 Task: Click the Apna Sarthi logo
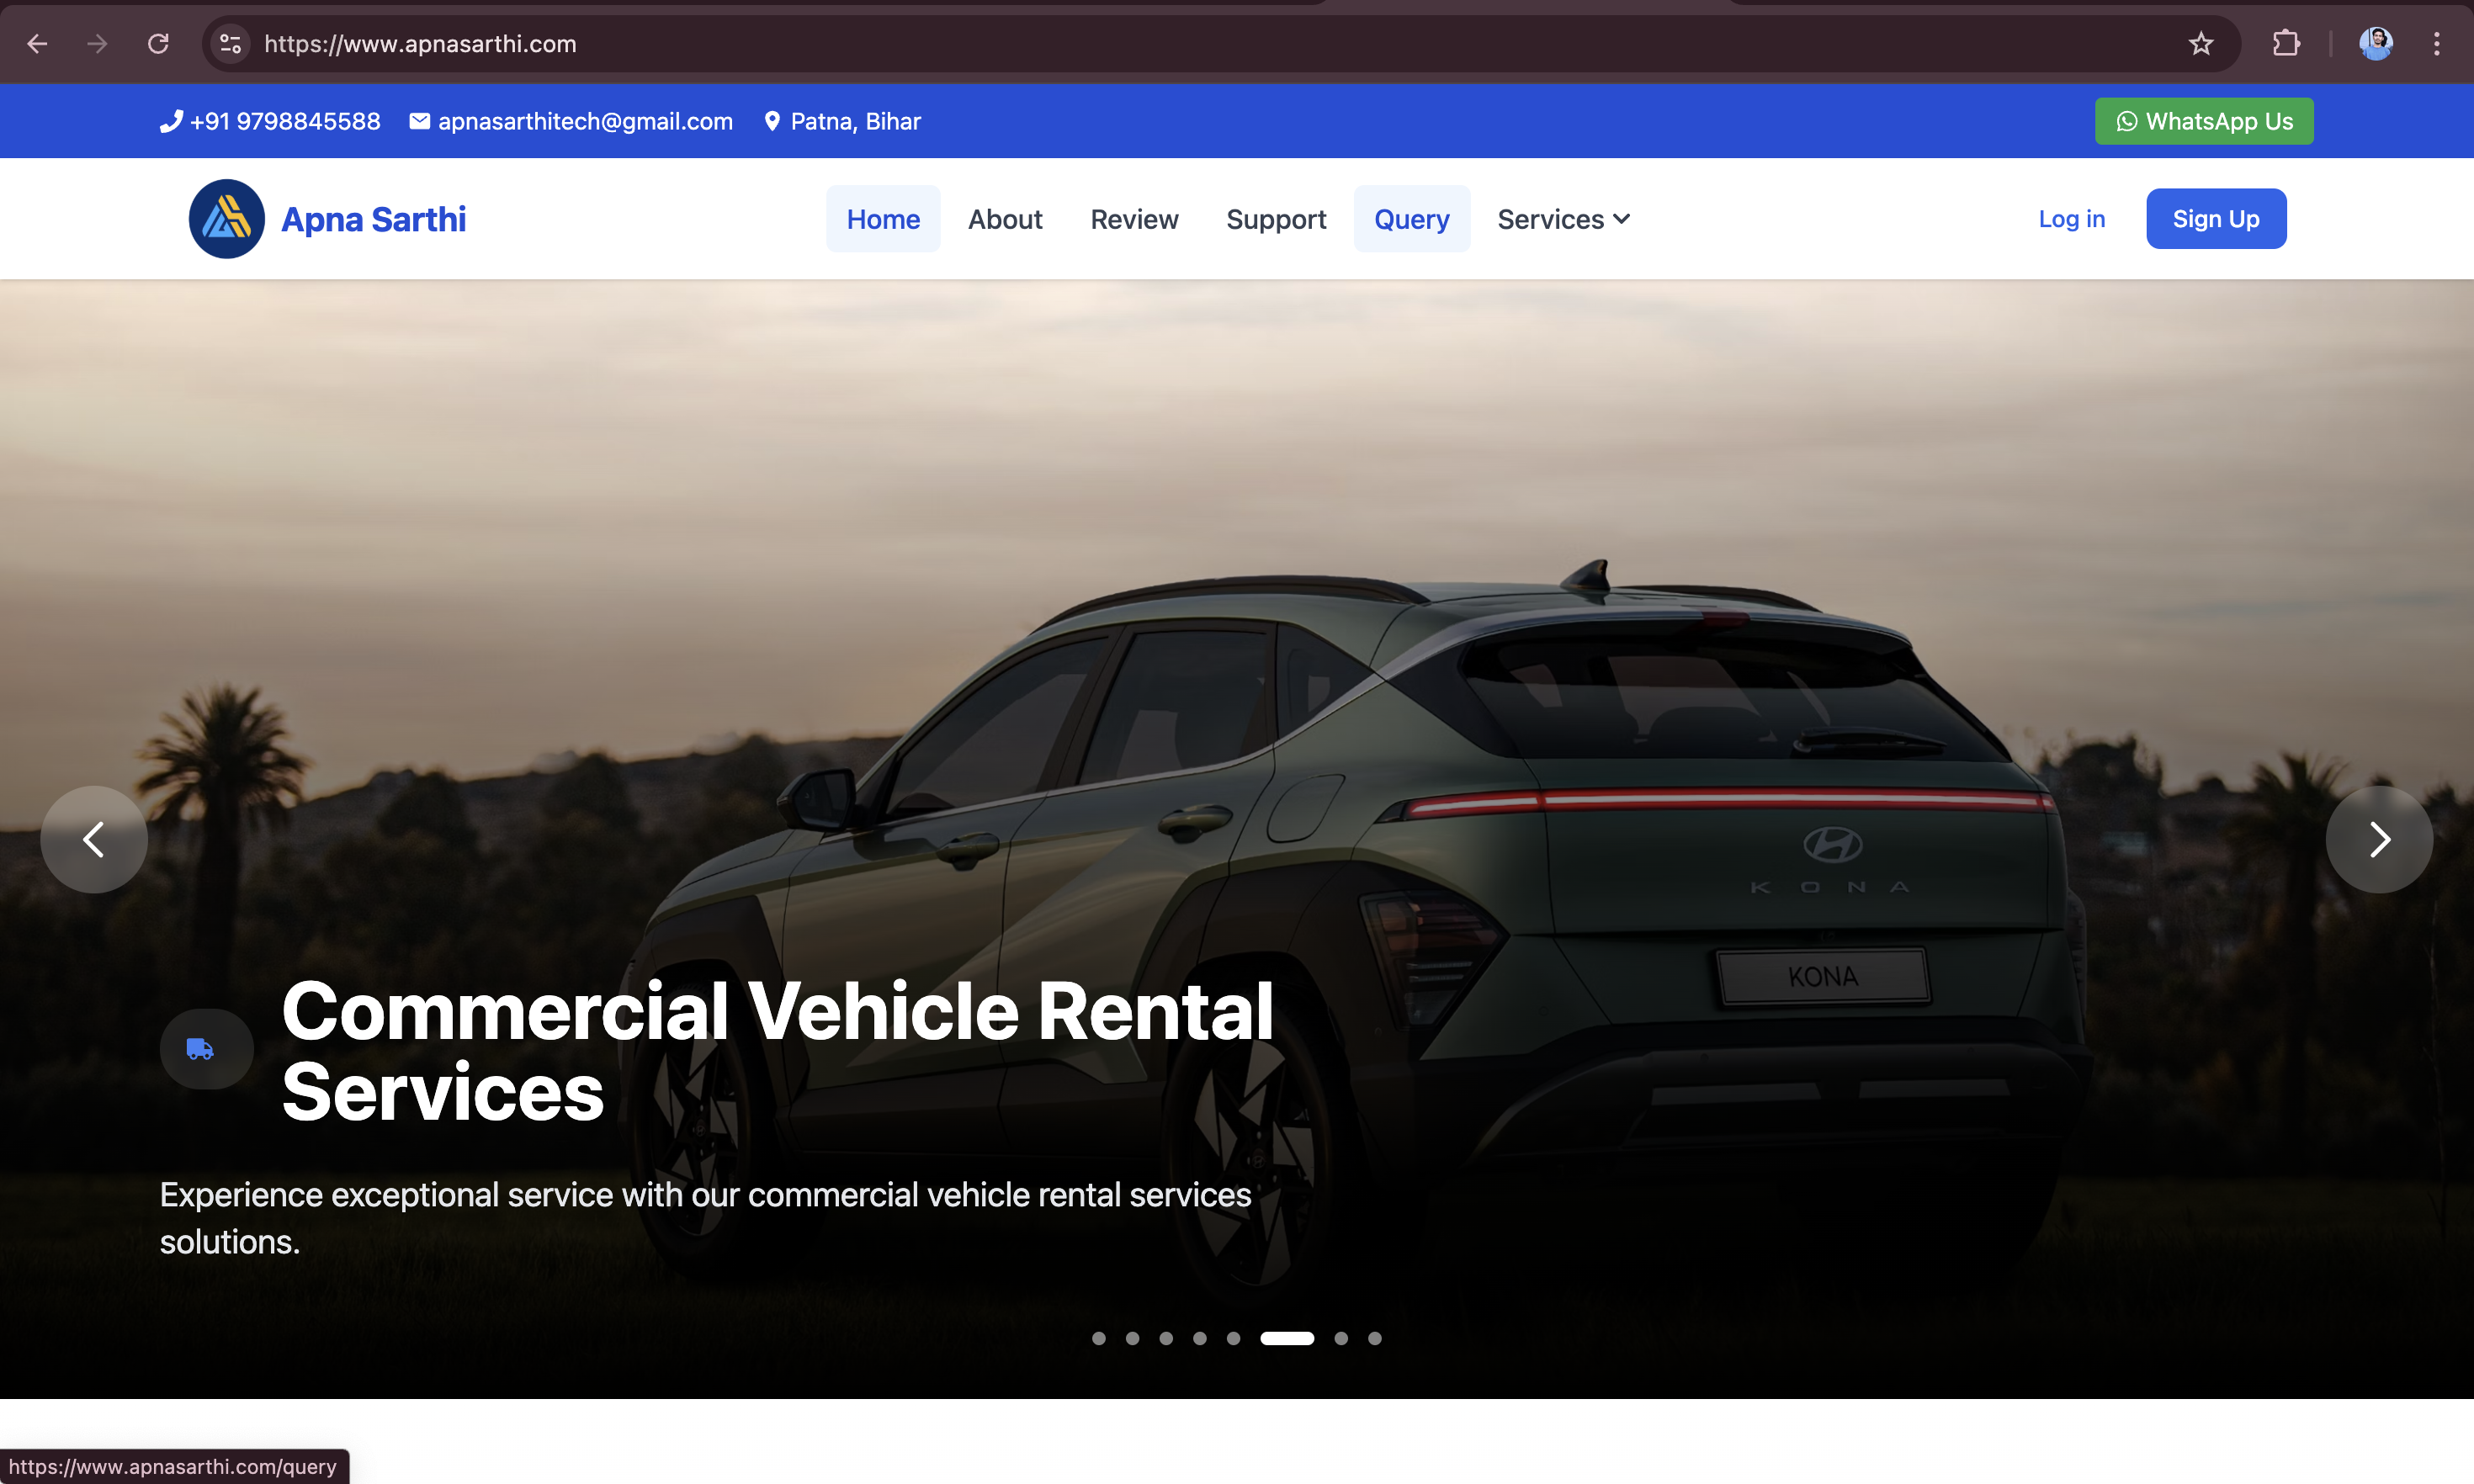[226, 218]
